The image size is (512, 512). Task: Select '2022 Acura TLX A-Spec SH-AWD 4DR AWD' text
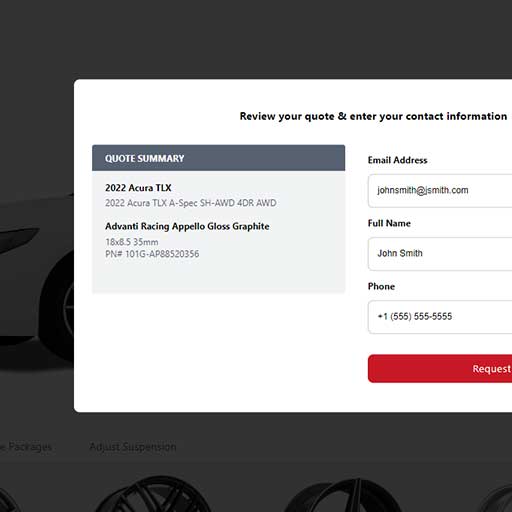tap(191, 203)
